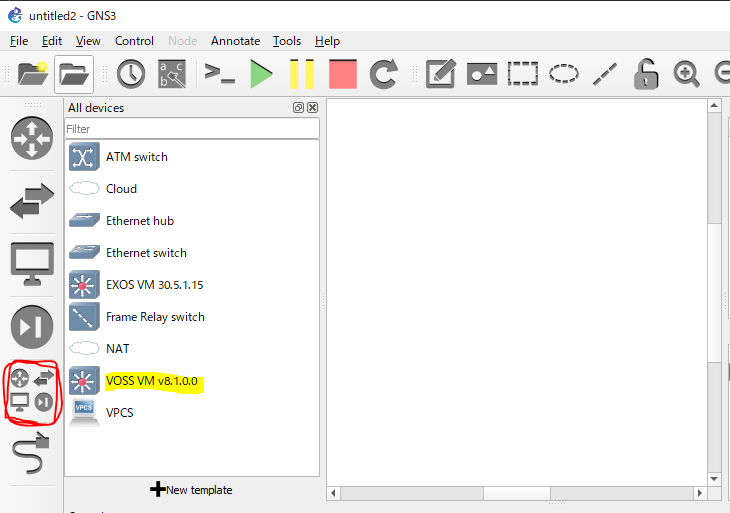Image resolution: width=730 pixels, height=513 pixels.
Task: Open the Control menu
Action: [134, 41]
